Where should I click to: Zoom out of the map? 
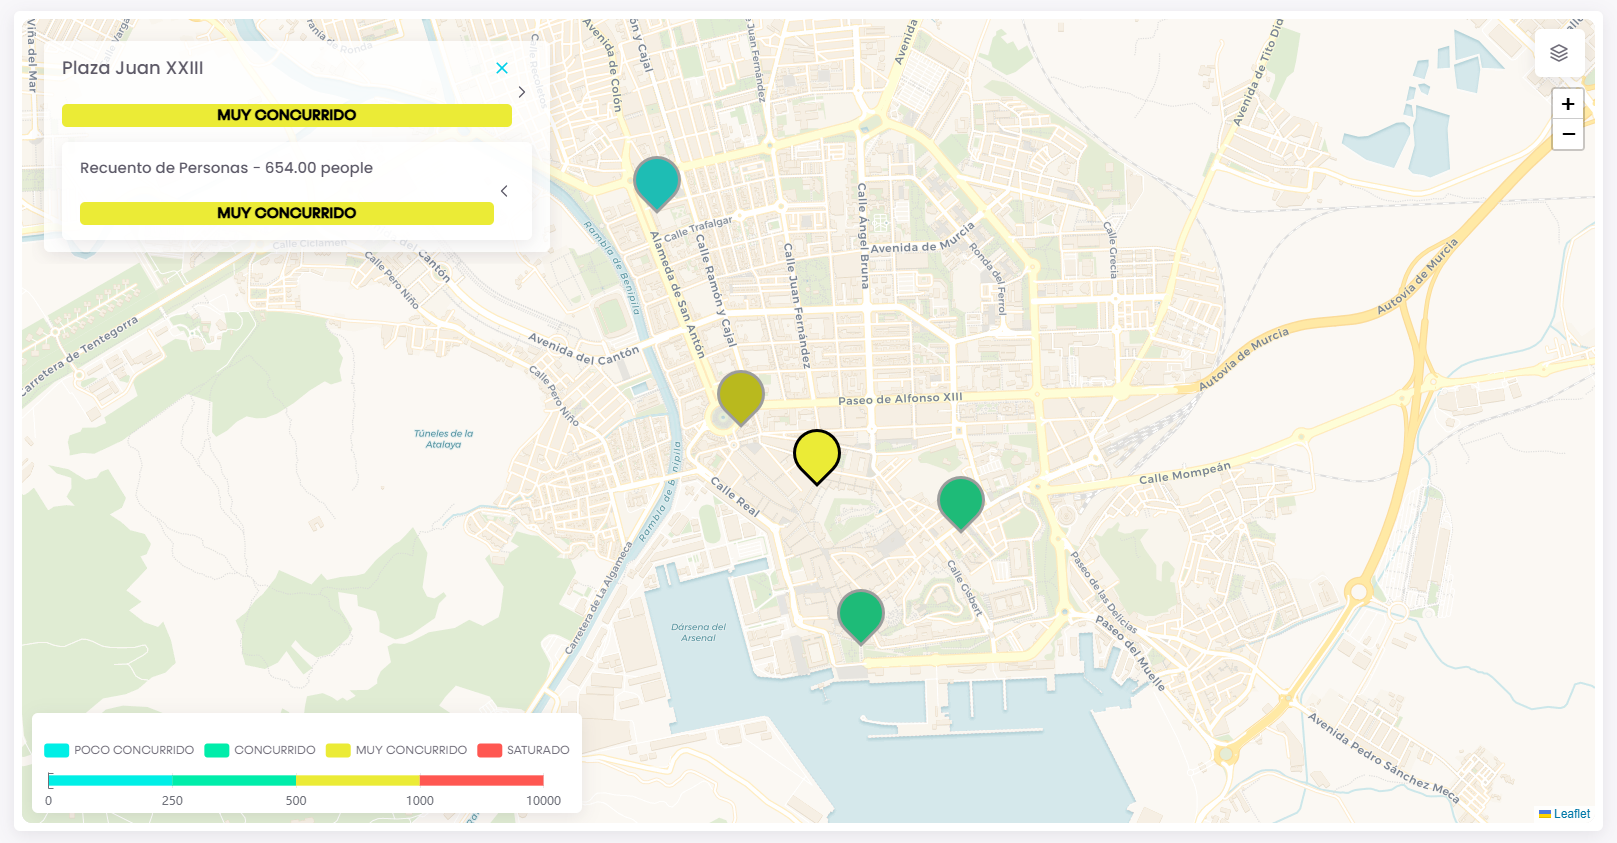(1568, 134)
